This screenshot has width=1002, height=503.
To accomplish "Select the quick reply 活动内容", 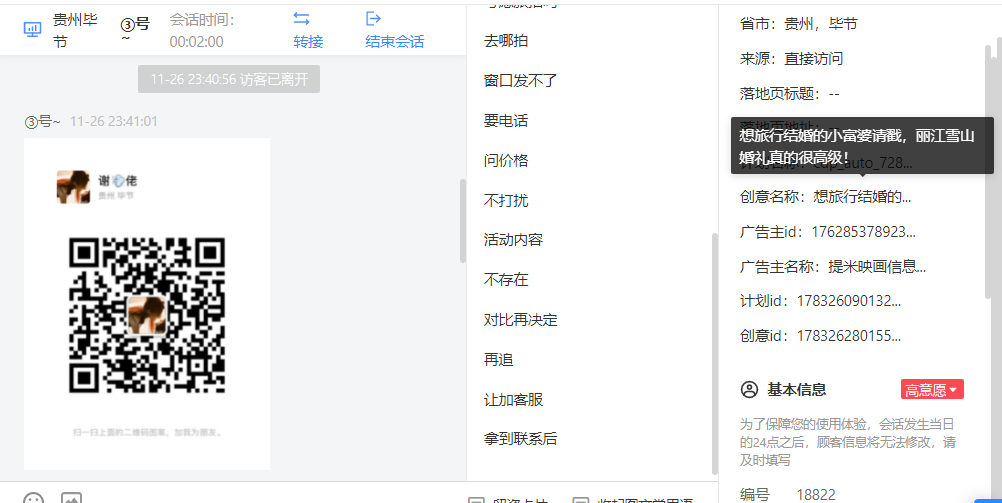I will 513,240.
